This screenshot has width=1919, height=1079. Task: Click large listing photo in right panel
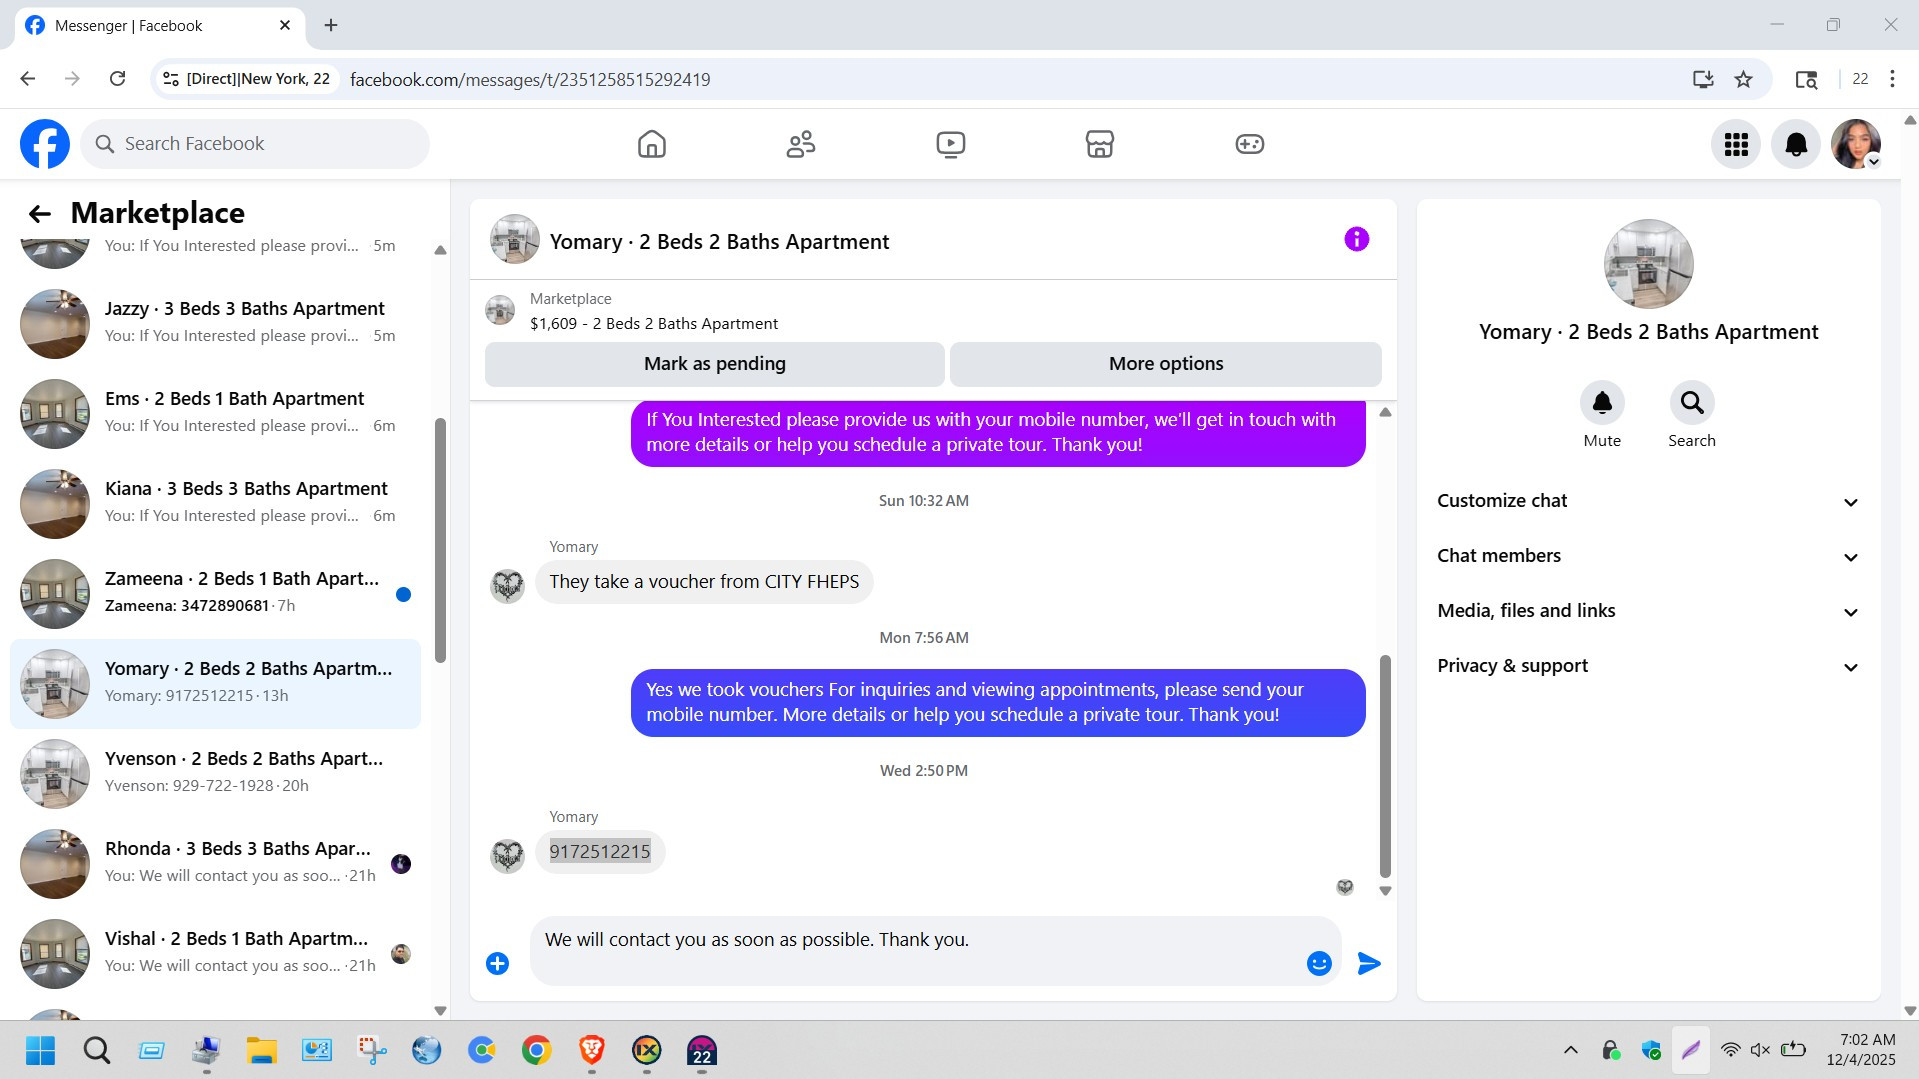pos(1648,264)
